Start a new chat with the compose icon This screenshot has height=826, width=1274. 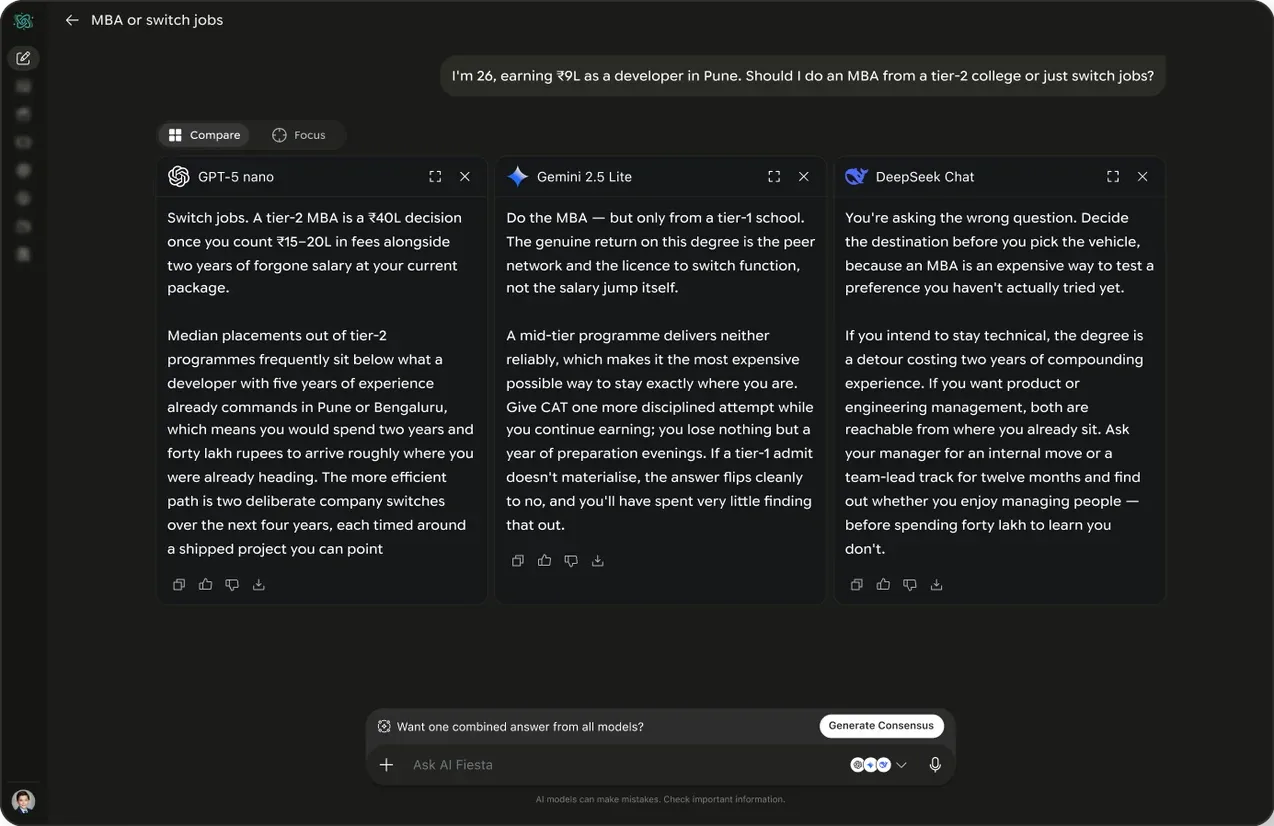23,58
